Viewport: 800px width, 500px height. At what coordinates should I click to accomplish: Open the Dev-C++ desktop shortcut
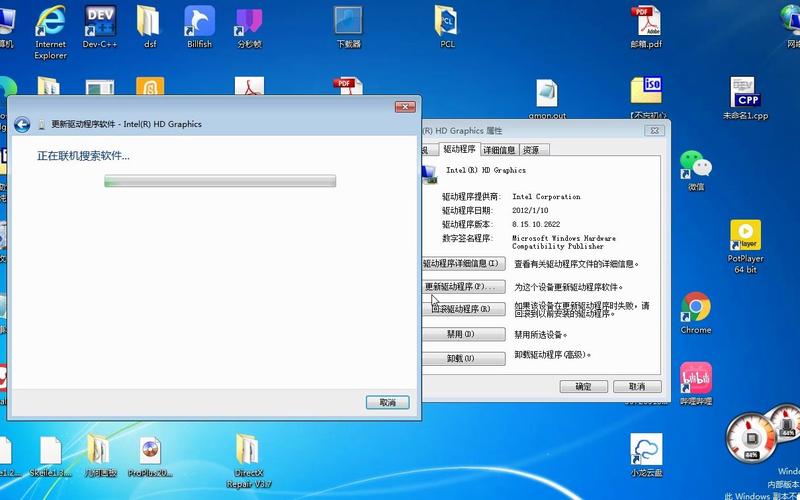[99, 22]
